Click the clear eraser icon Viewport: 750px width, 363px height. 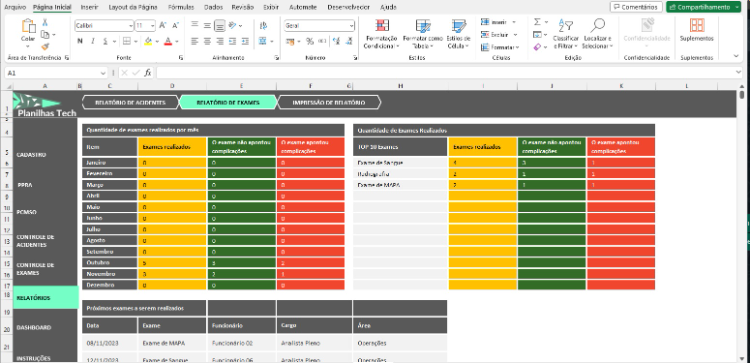[x=537, y=47]
